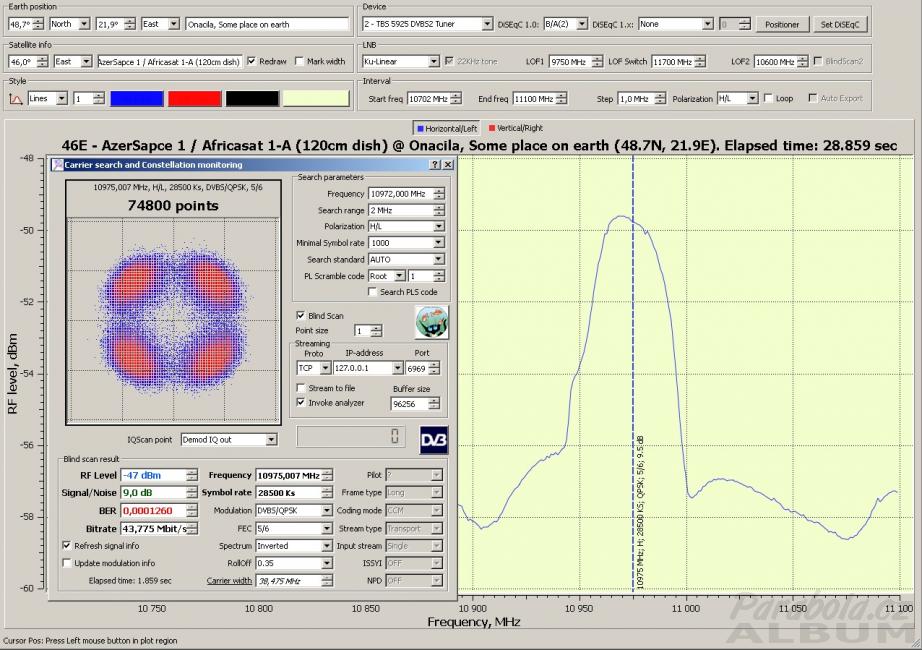Click the Start freq stepper arrows
Viewport: 922px width, 650px height.
click(456, 99)
